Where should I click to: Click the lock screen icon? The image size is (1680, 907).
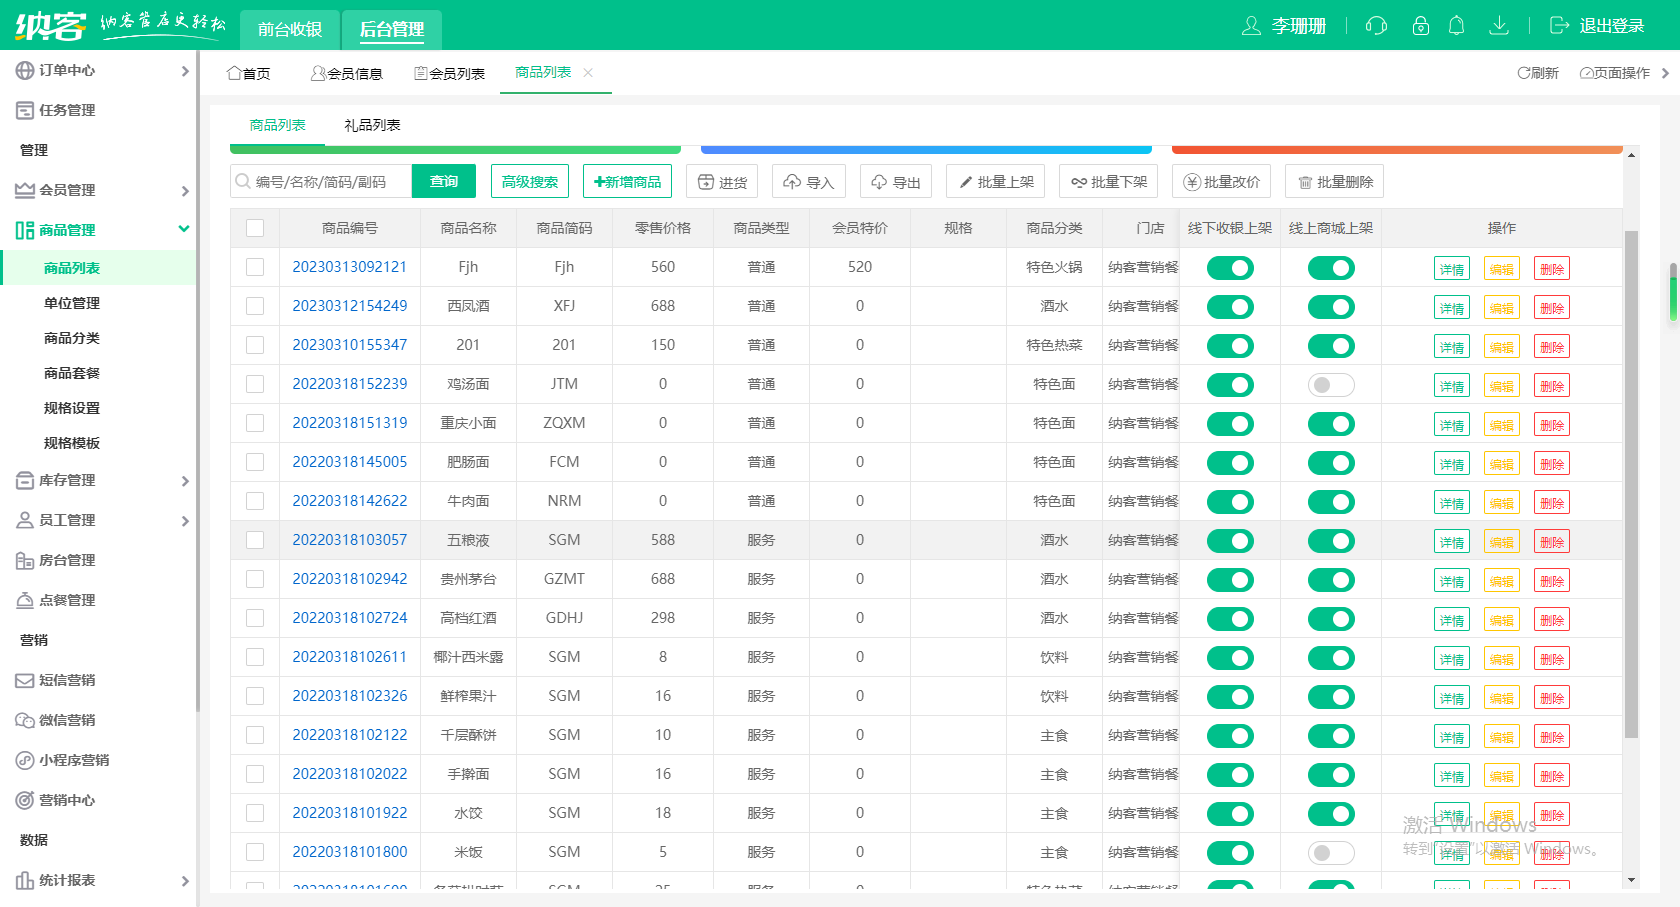(x=1420, y=26)
